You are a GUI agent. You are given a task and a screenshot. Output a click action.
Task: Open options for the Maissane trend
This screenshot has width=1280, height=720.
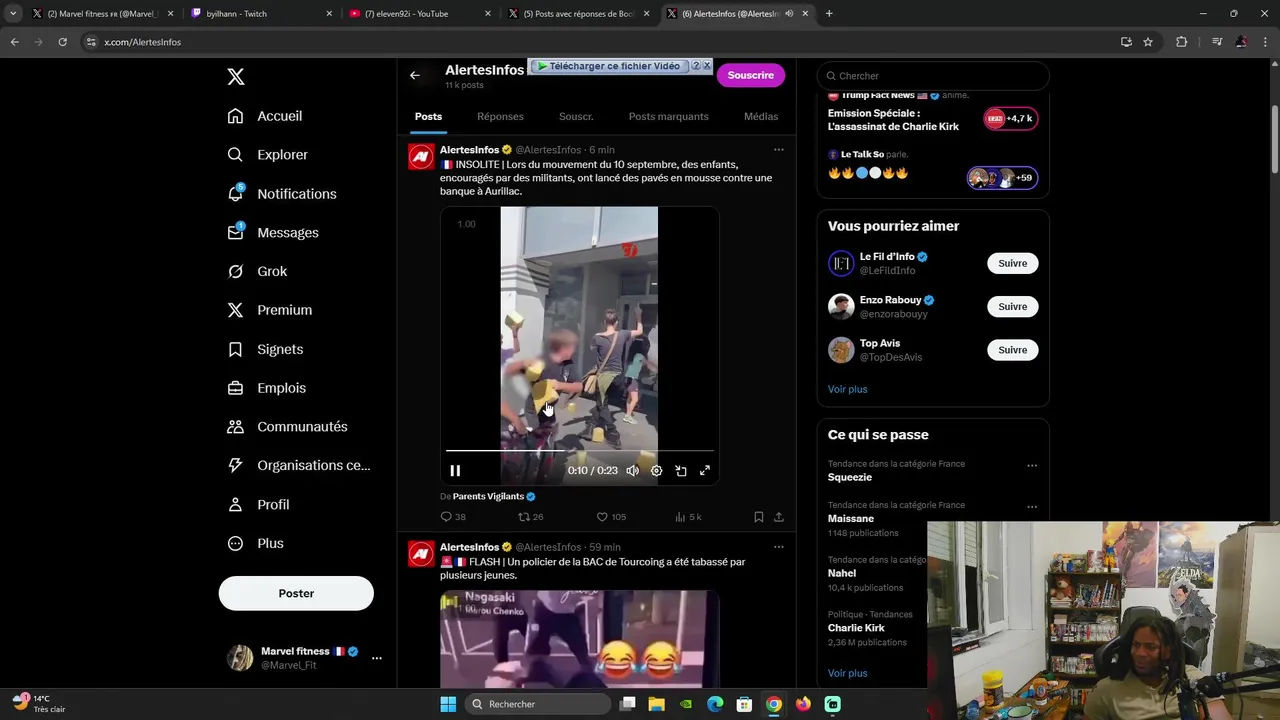click(1032, 507)
